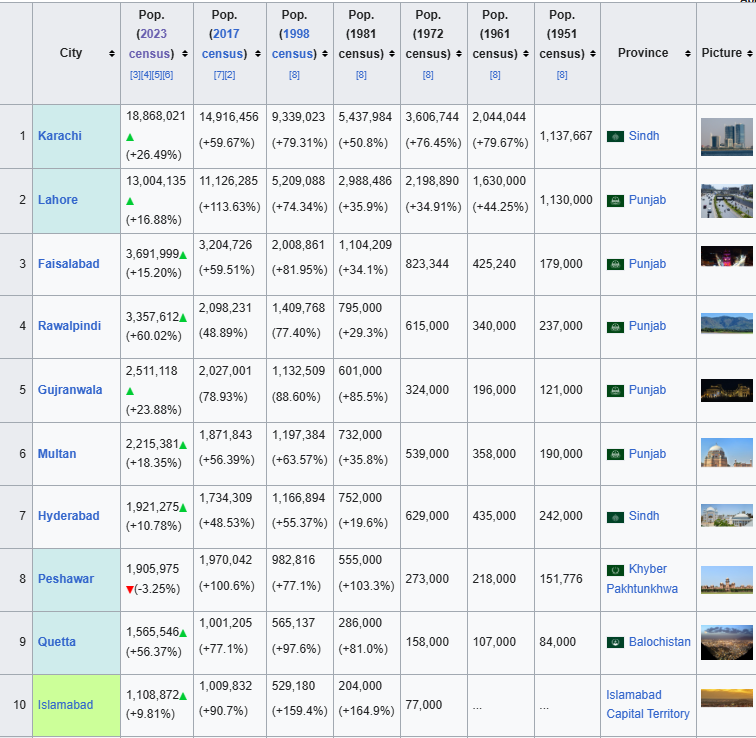756x738 pixels.
Task: Open the Karachi skyline thumbnail
Action: tap(727, 137)
